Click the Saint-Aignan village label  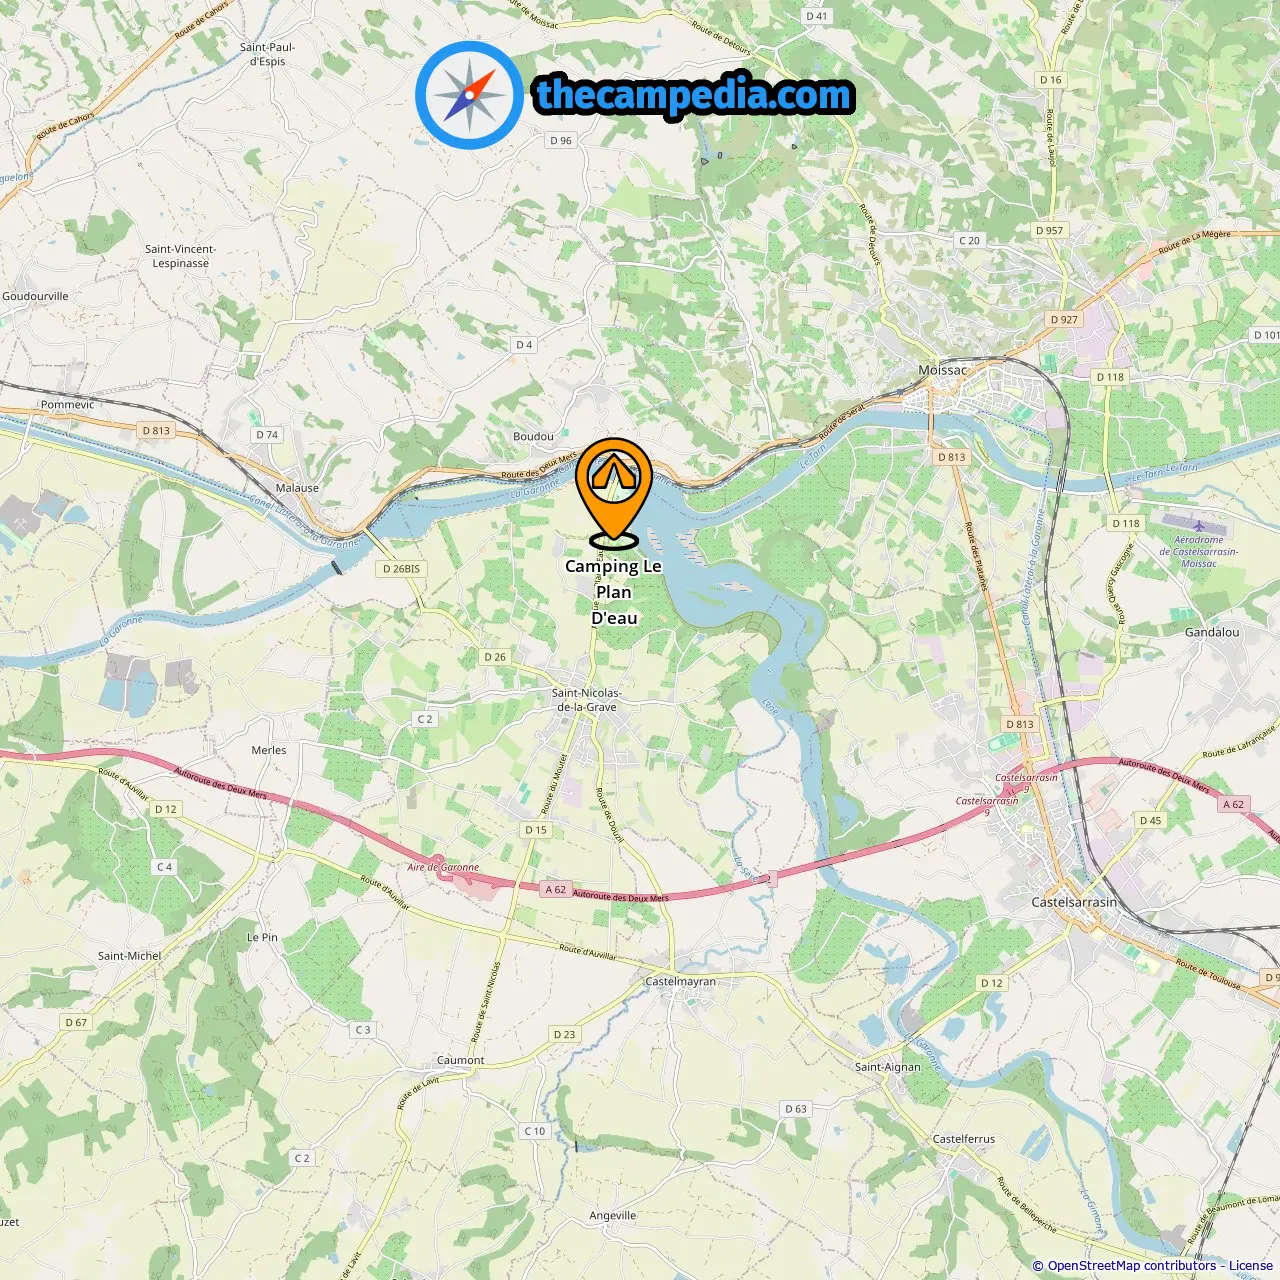click(887, 1067)
